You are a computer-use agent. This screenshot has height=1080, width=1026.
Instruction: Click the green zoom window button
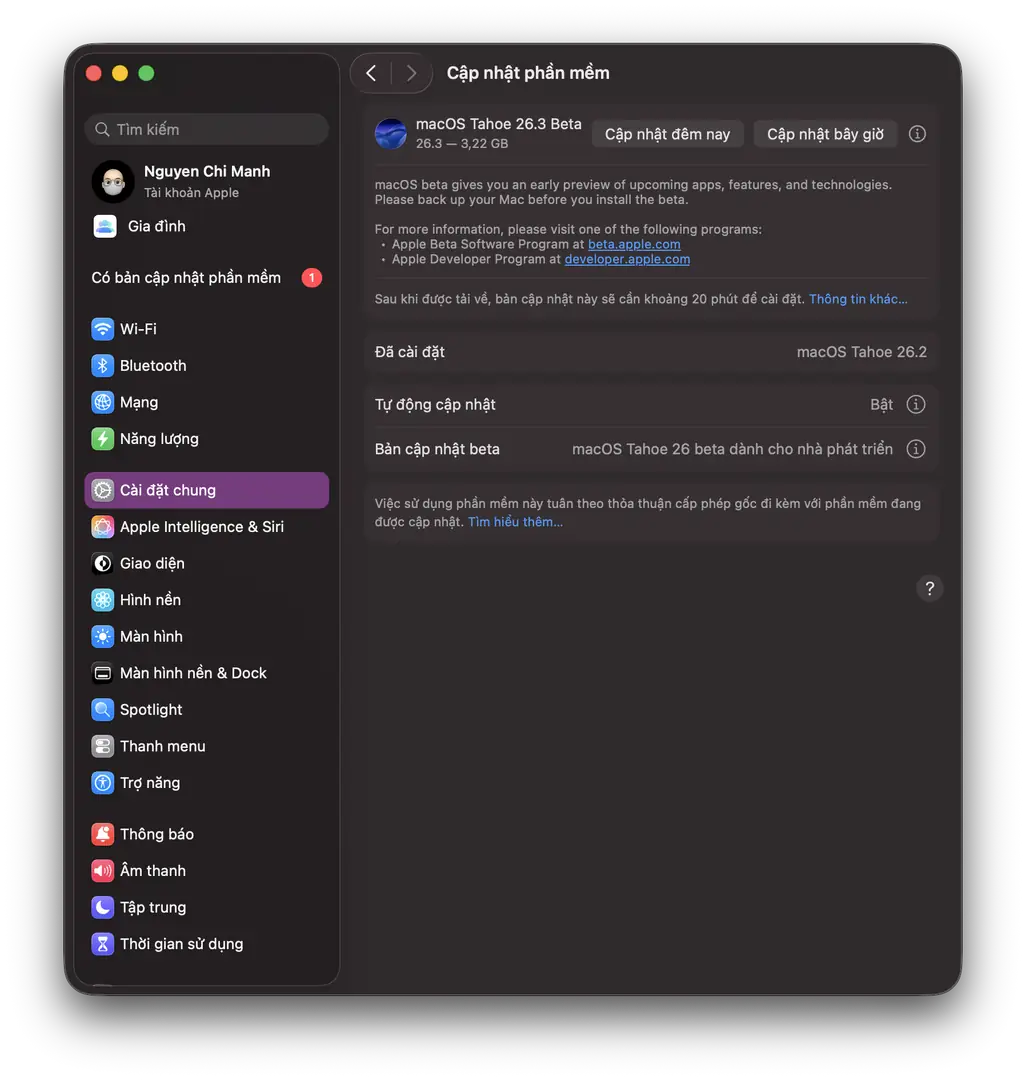pyautogui.click(x=146, y=74)
